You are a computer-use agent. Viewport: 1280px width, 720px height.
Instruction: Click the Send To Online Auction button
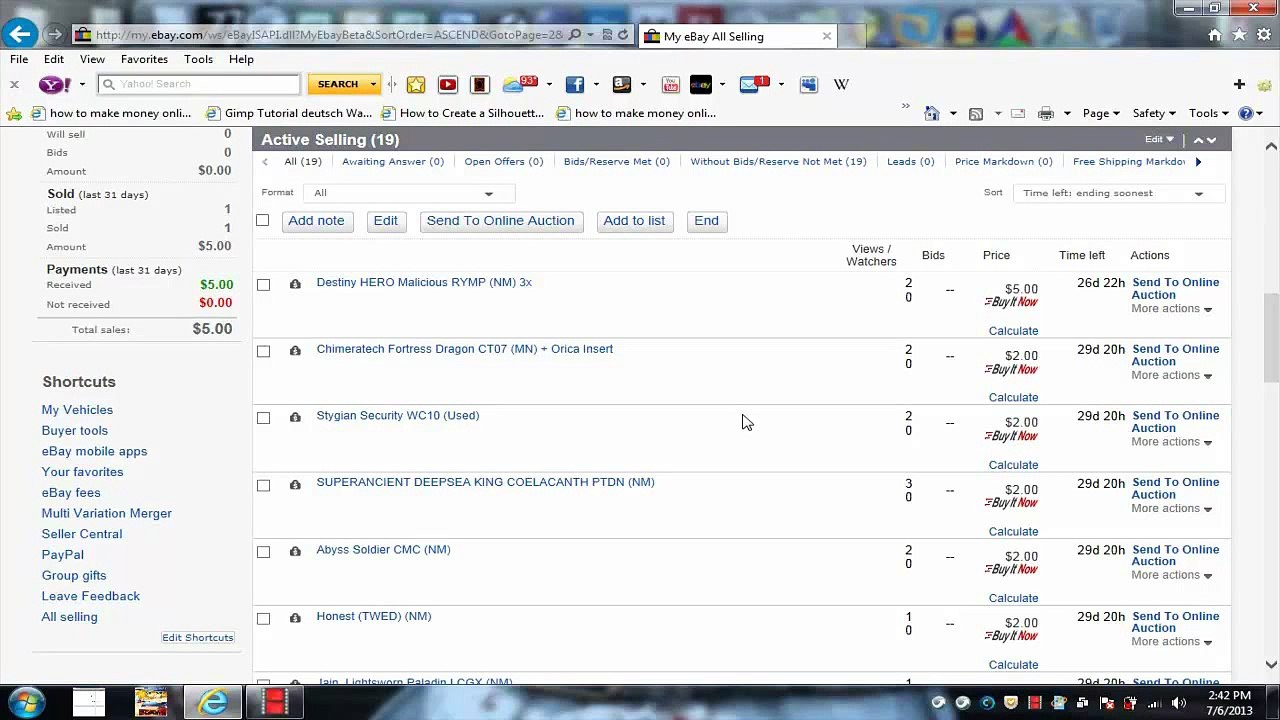[x=500, y=221]
